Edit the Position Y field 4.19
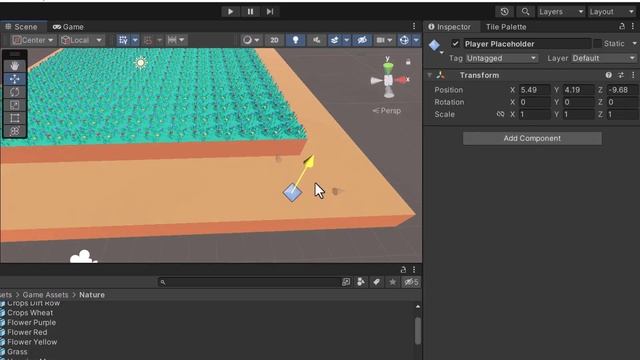The height and width of the screenshot is (360, 640). [x=578, y=90]
